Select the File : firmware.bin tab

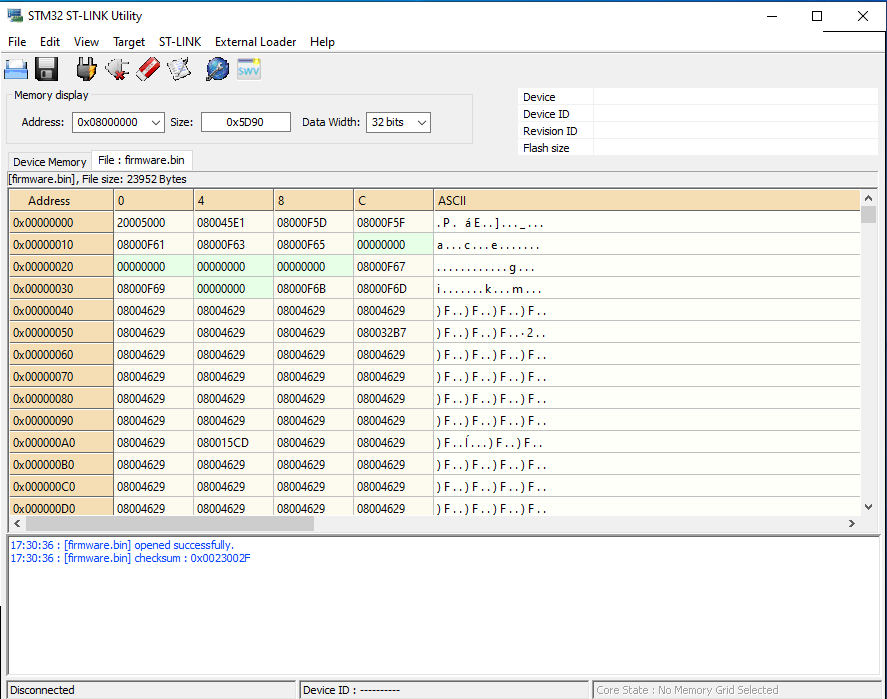click(141, 160)
